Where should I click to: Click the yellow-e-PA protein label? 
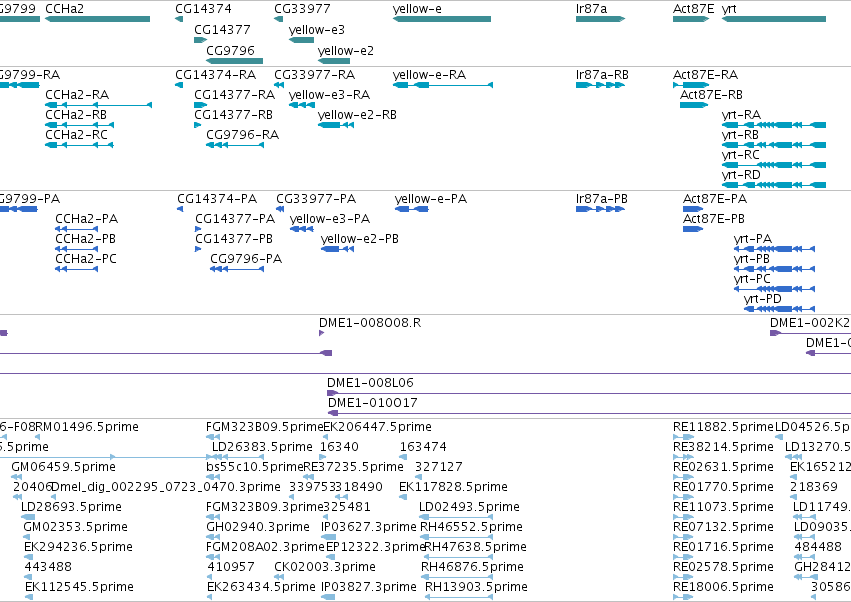431,199
